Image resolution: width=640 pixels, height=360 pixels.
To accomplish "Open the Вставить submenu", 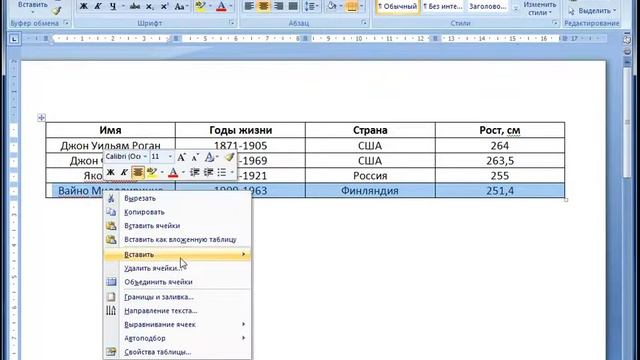I will point(178,255).
